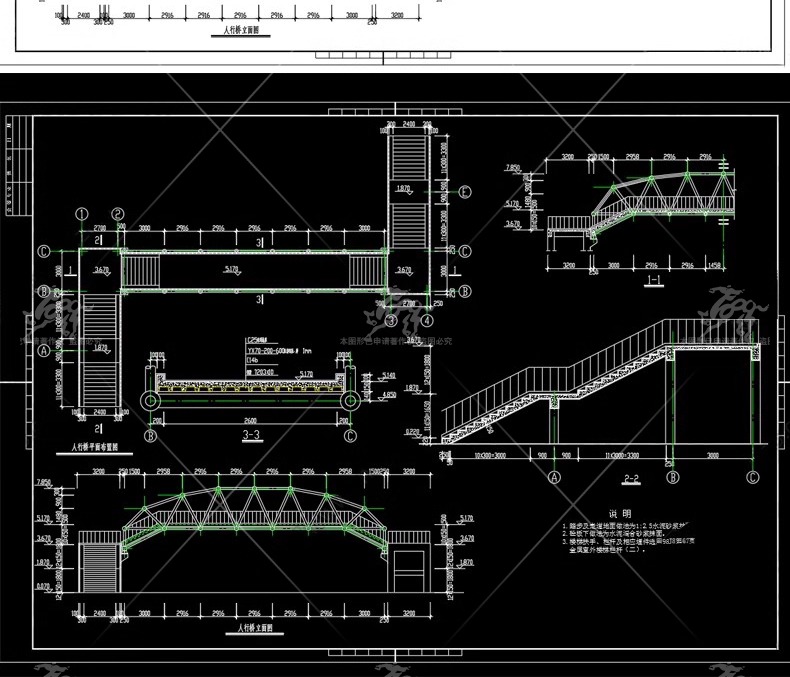Image resolution: width=790 pixels, height=677 pixels.
Task: Click axis bubble A left of plan
Action: click(x=44, y=351)
